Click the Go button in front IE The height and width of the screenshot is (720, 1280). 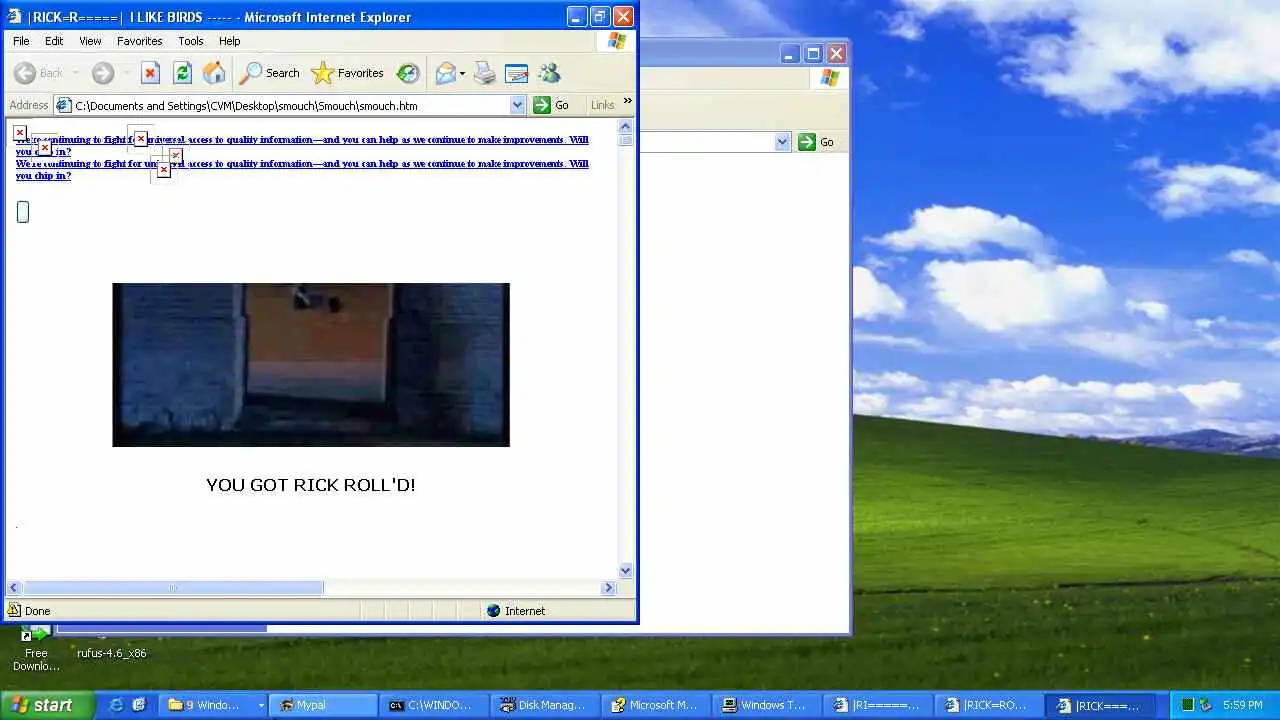[551, 105]
